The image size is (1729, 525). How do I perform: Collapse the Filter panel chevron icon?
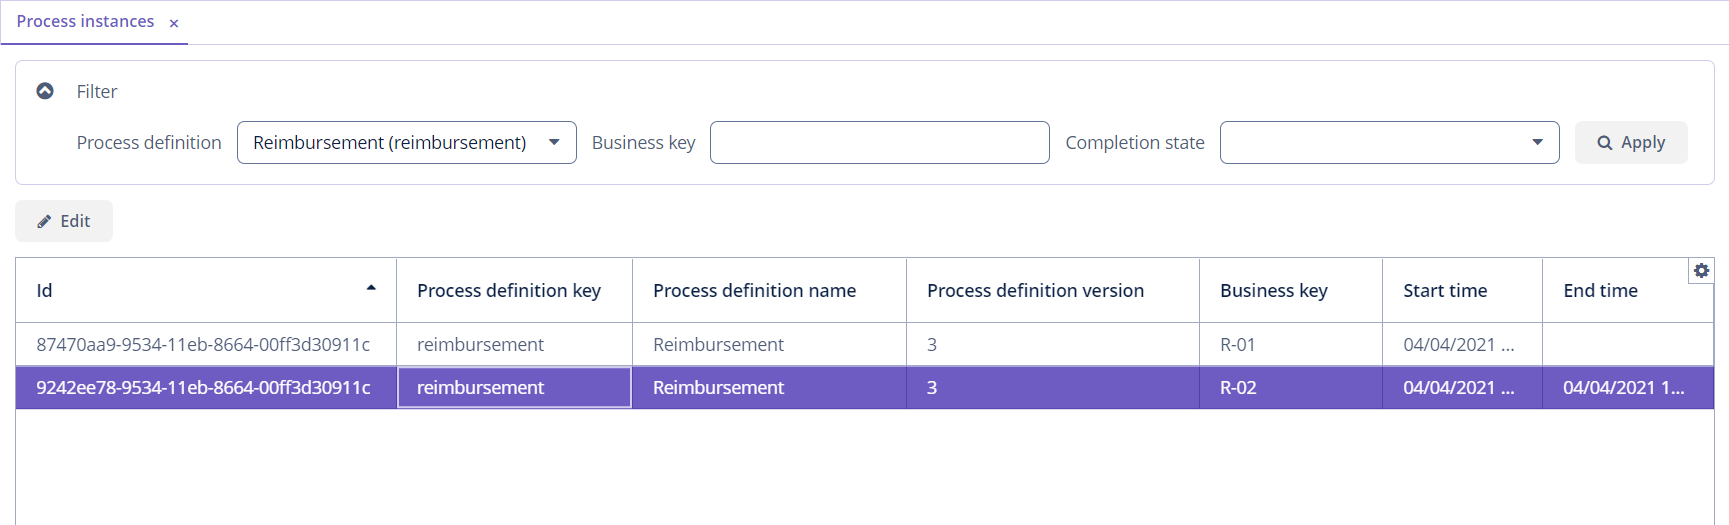(45, 91)
